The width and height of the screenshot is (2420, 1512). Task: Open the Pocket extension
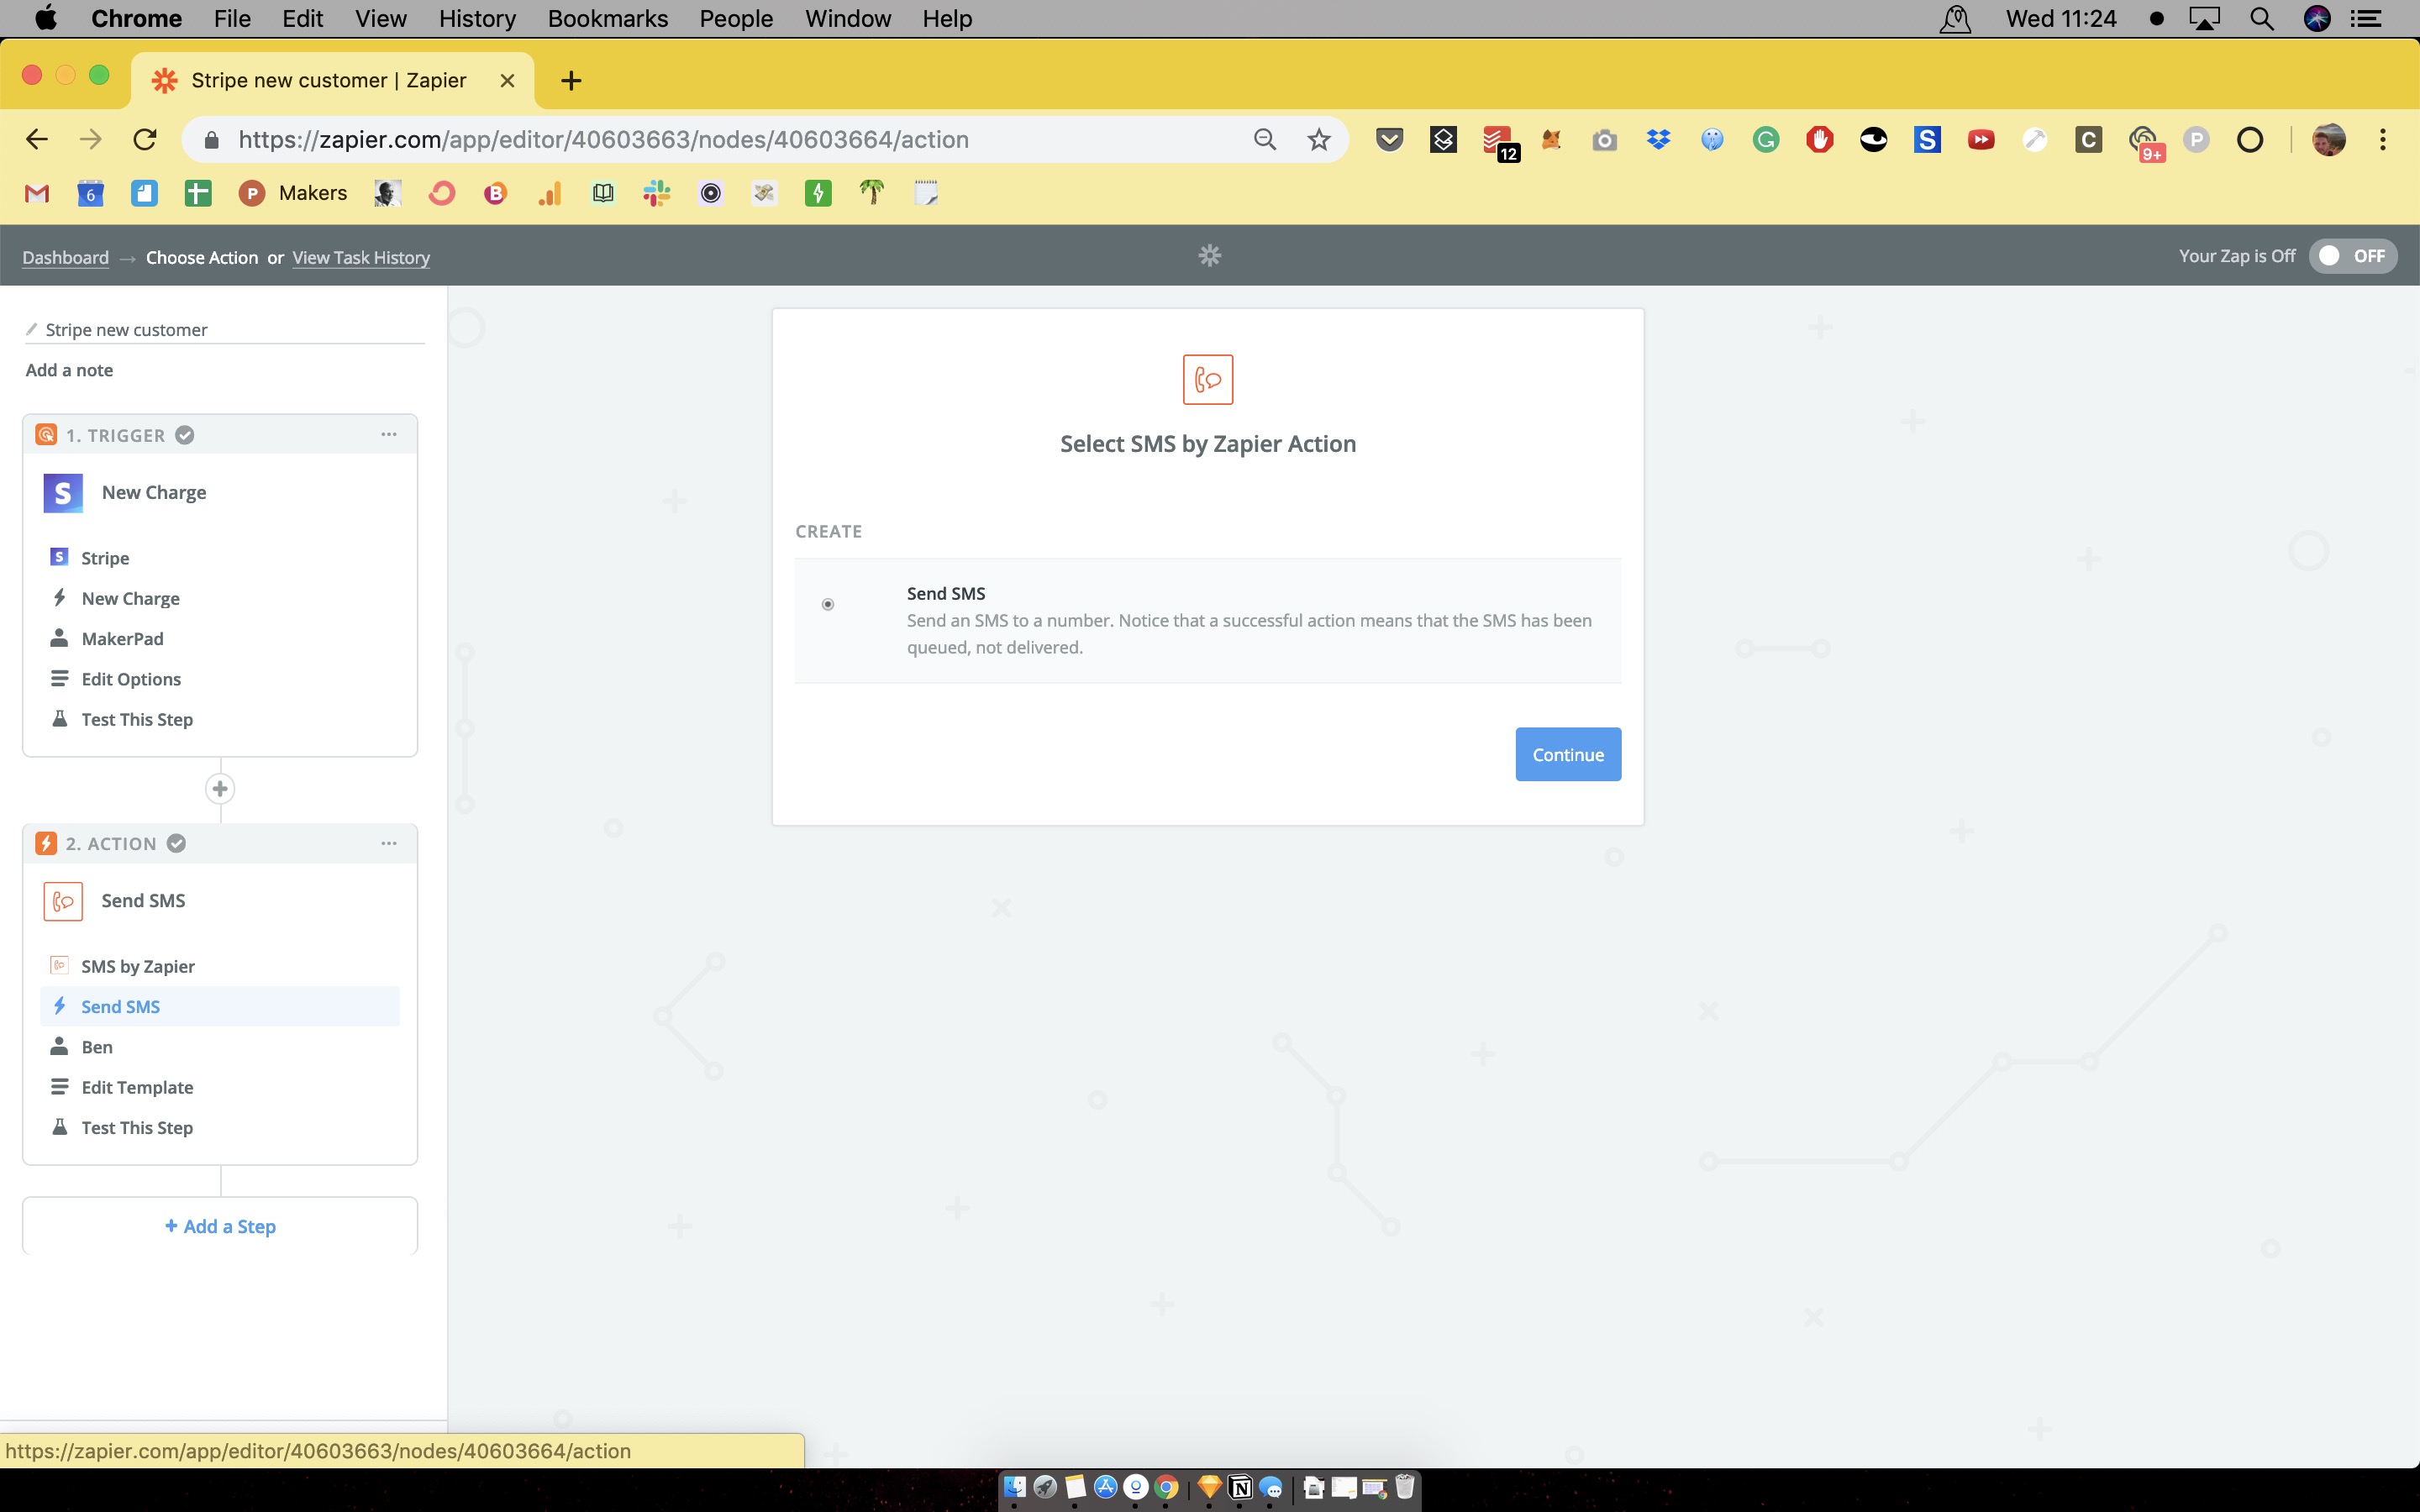[x=1389, y=139]
